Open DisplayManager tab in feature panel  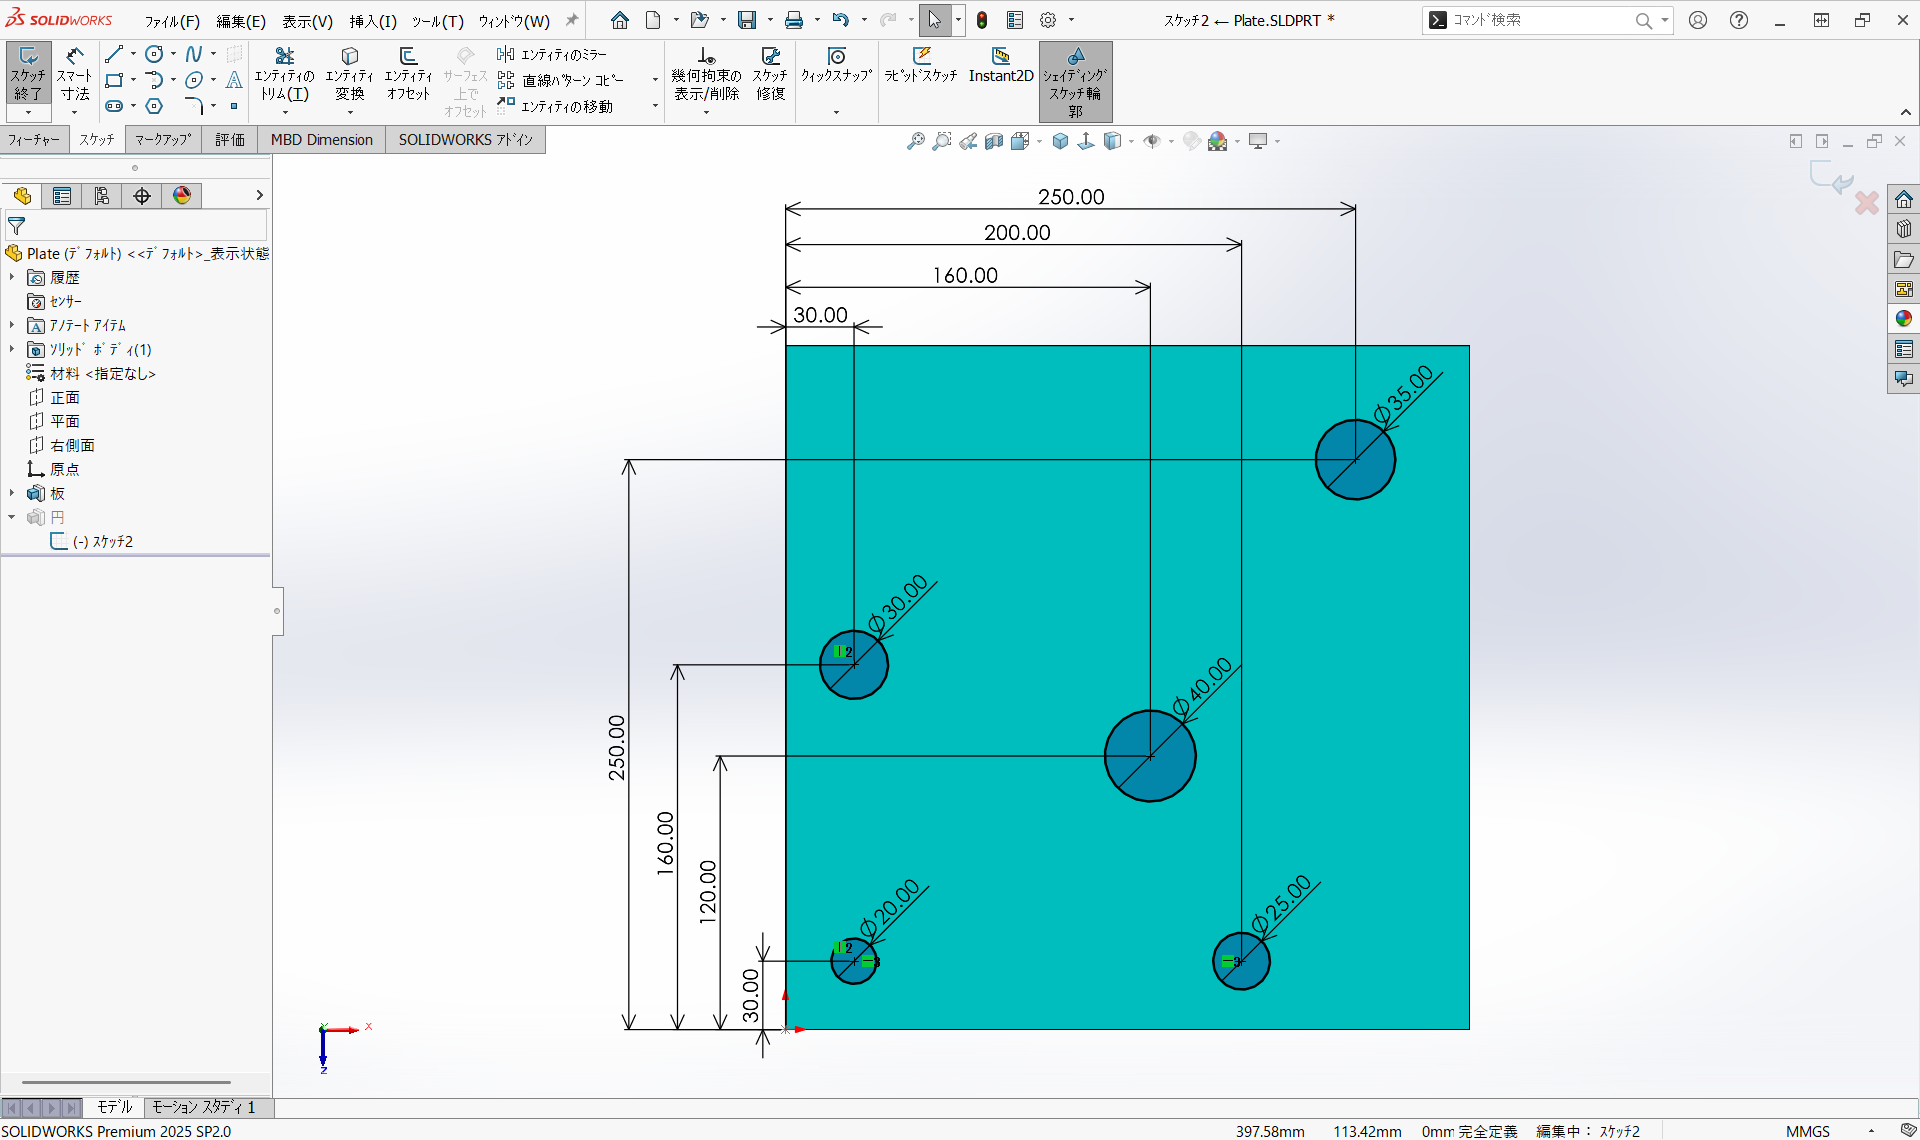(x=182, y=196)
